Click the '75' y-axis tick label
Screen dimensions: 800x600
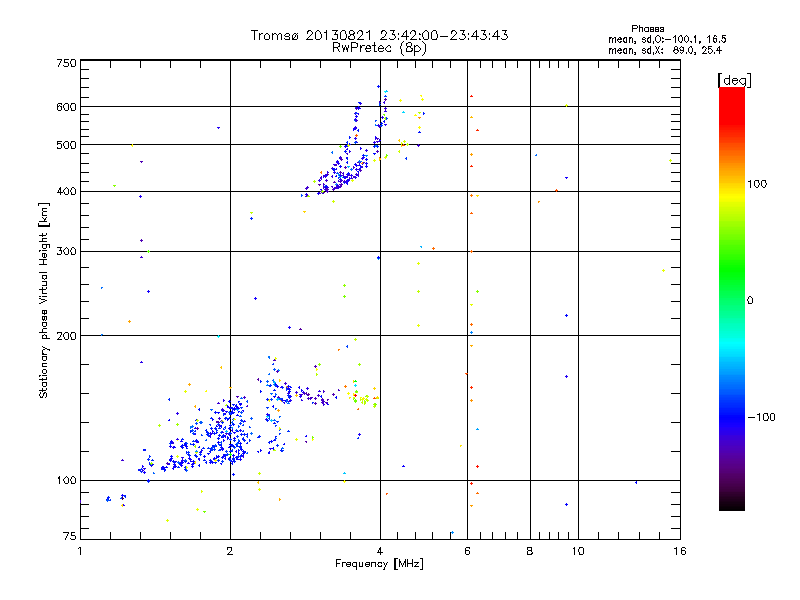70,536
